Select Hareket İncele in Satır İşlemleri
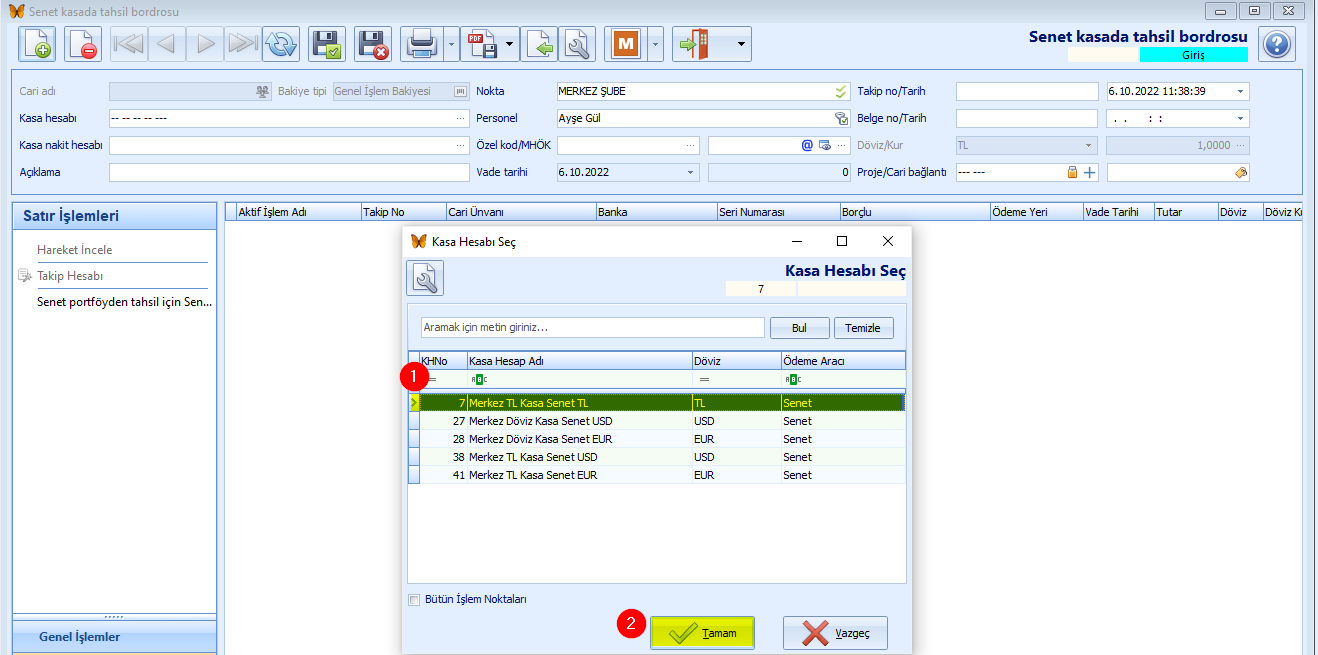This screenshot has height=655, width=1318. [x=75, y=250]
